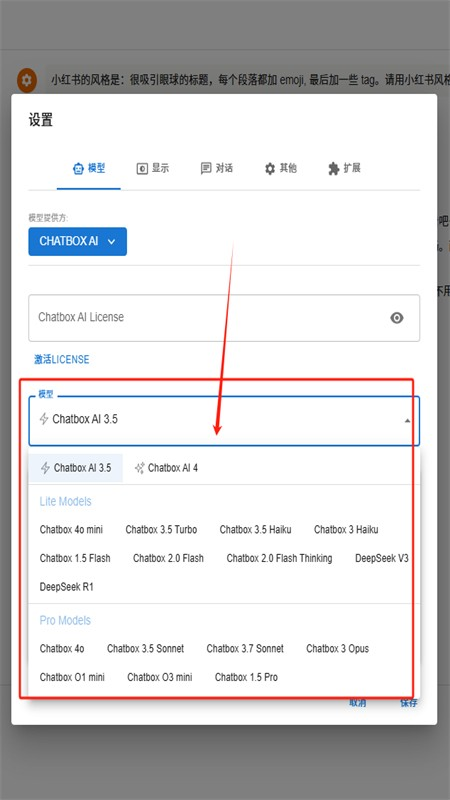This screenshot has height=800, width=450.
Task: Click the gear icon beside 其他
Action: pyautogui.click(x=270, y=168)
